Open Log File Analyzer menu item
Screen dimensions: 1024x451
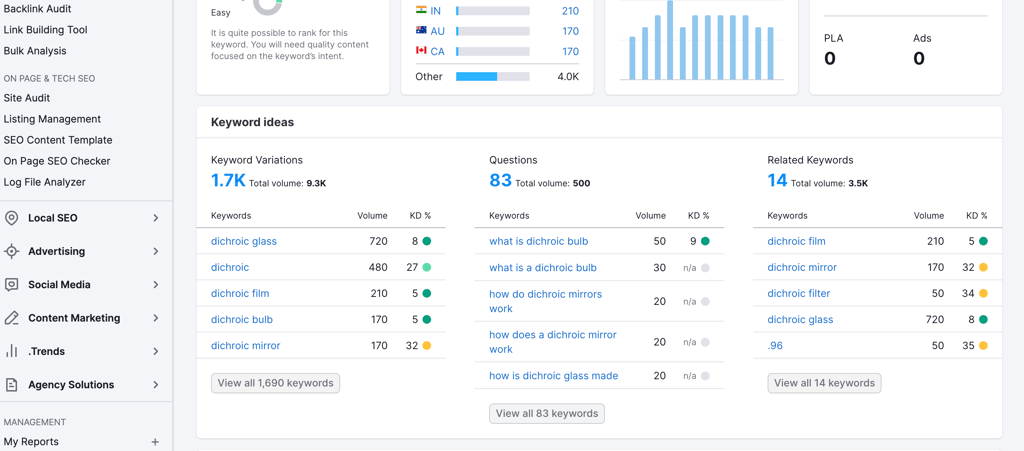(44, 182)
